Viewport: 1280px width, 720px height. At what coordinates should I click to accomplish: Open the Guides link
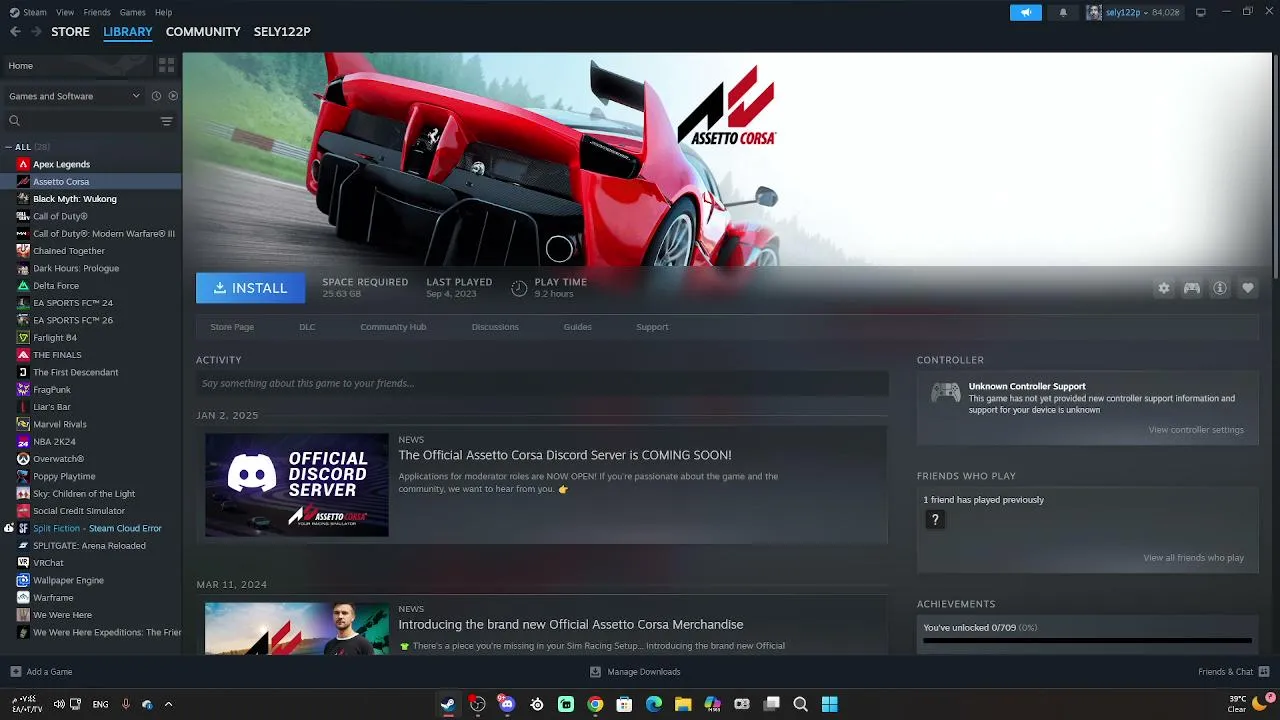[x=577, y=327]
